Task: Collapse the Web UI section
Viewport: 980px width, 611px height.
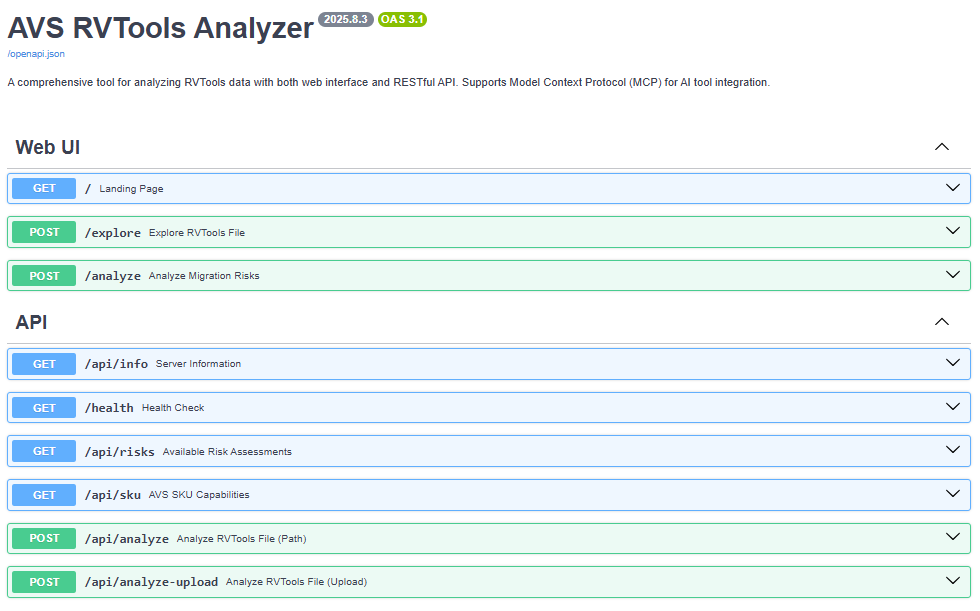Action: [941, 147]
